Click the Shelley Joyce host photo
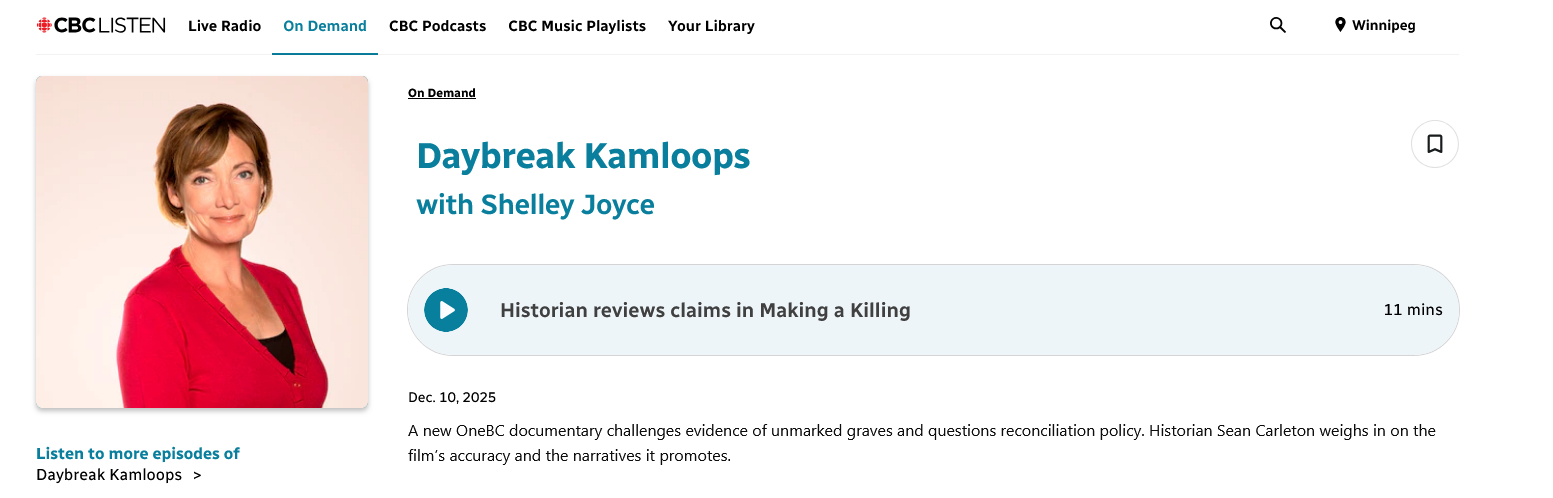The image size is (1553, 498). tap(202, 242)
